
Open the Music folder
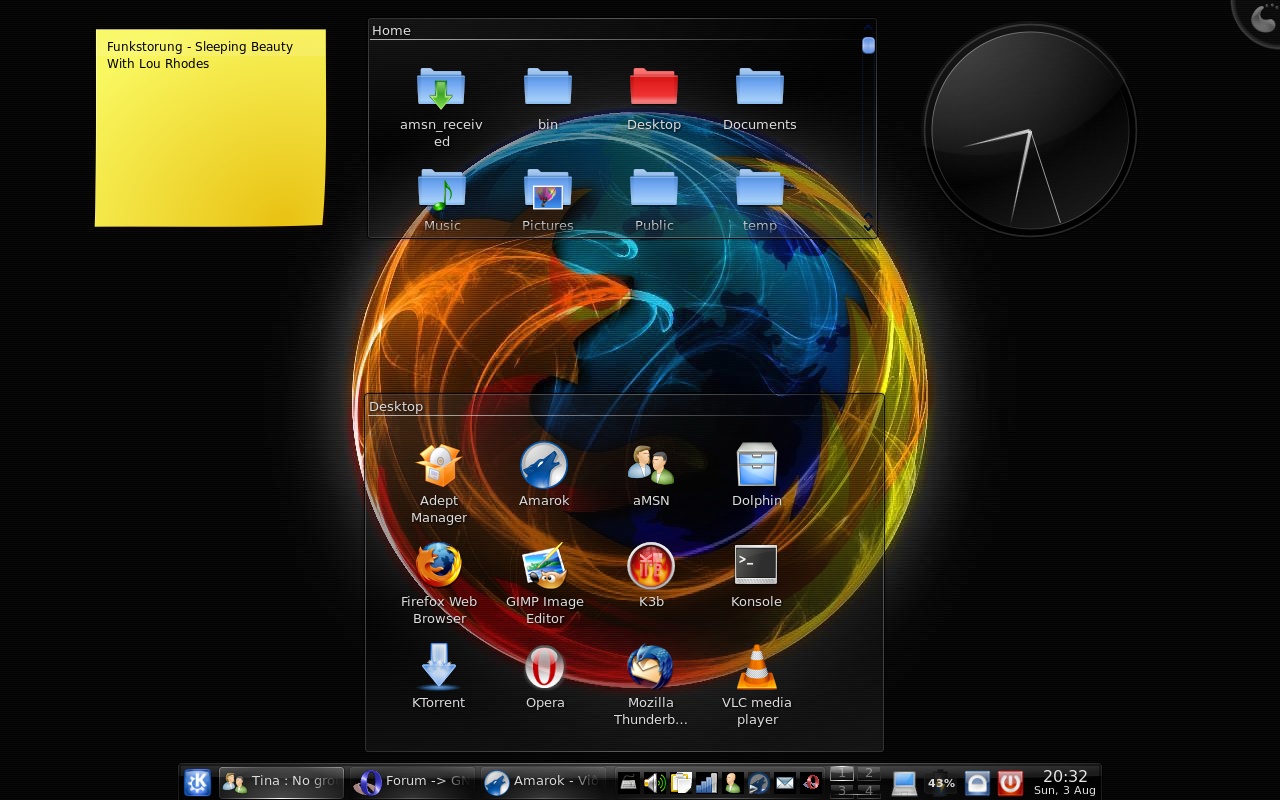click(442, 200)
